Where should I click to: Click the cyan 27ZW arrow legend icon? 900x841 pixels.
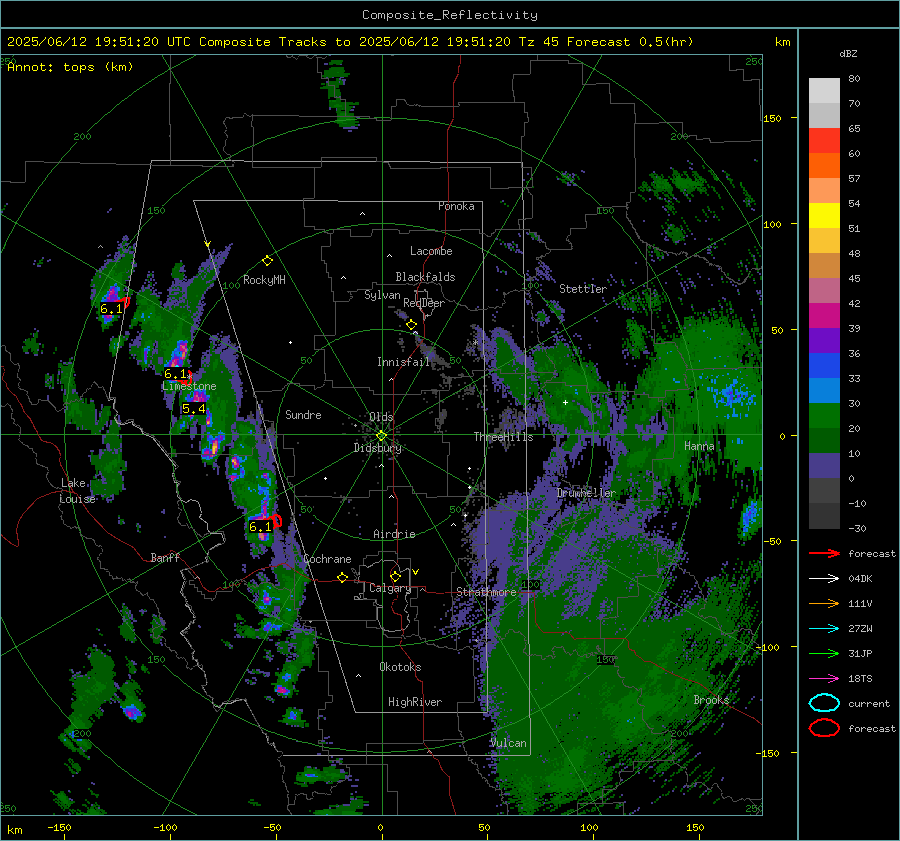point(824,629)
